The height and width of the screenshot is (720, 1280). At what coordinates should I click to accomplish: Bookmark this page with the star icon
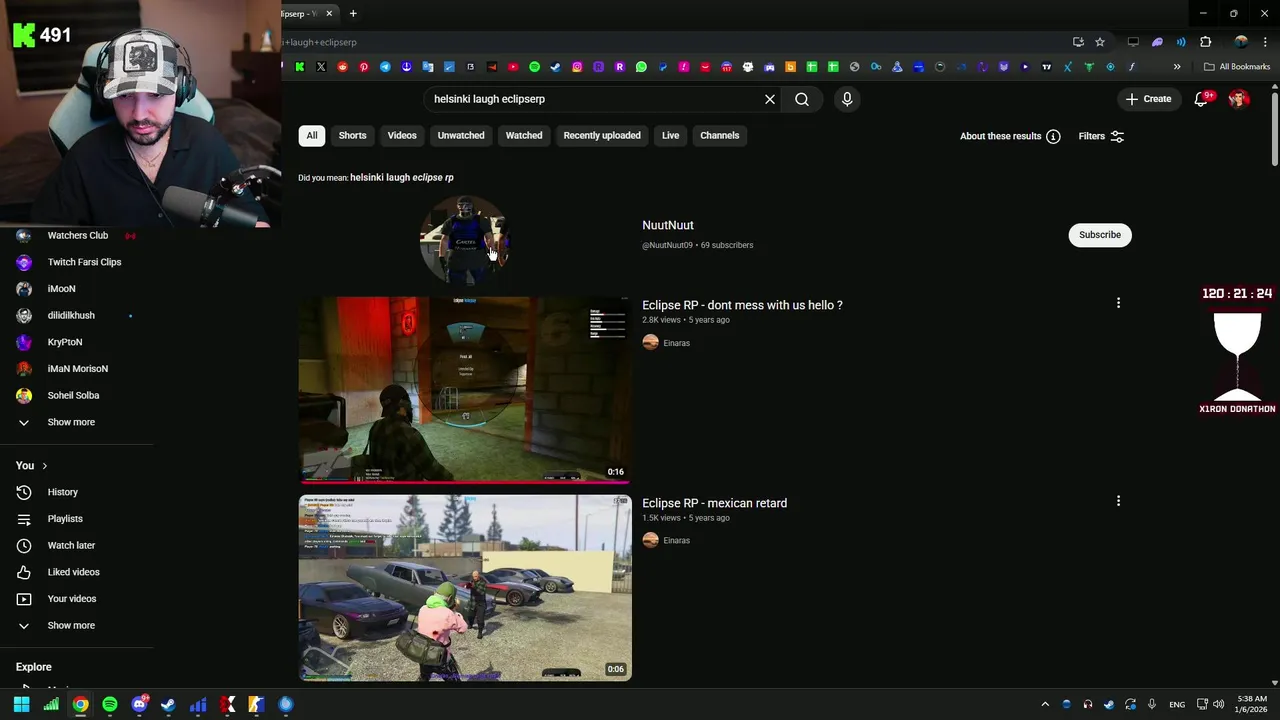pos(1100,42)
